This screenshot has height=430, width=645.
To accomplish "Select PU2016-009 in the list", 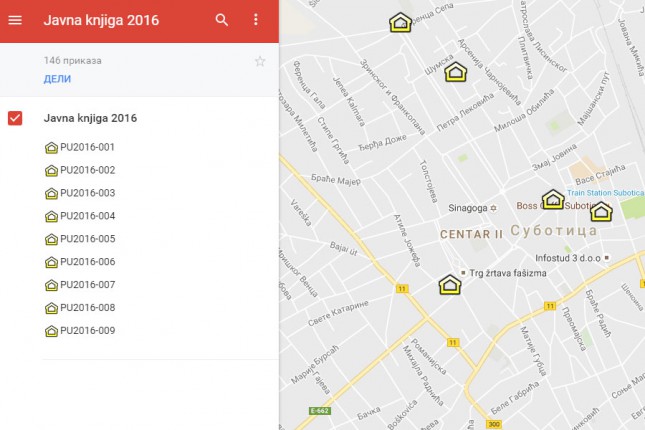I will pos(87,331).
